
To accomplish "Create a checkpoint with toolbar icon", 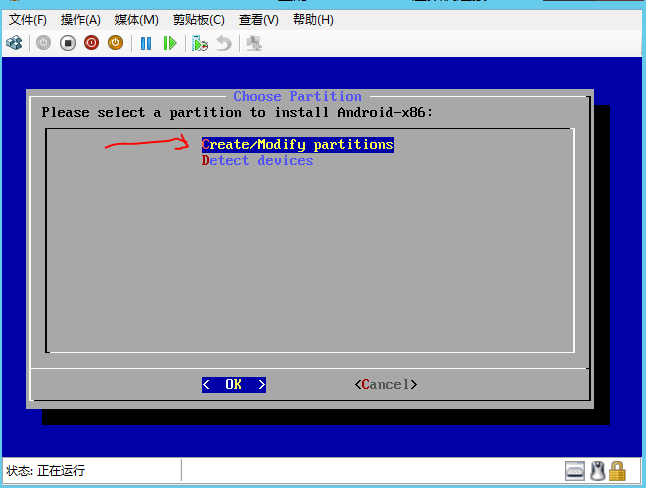I will (200, 43).
